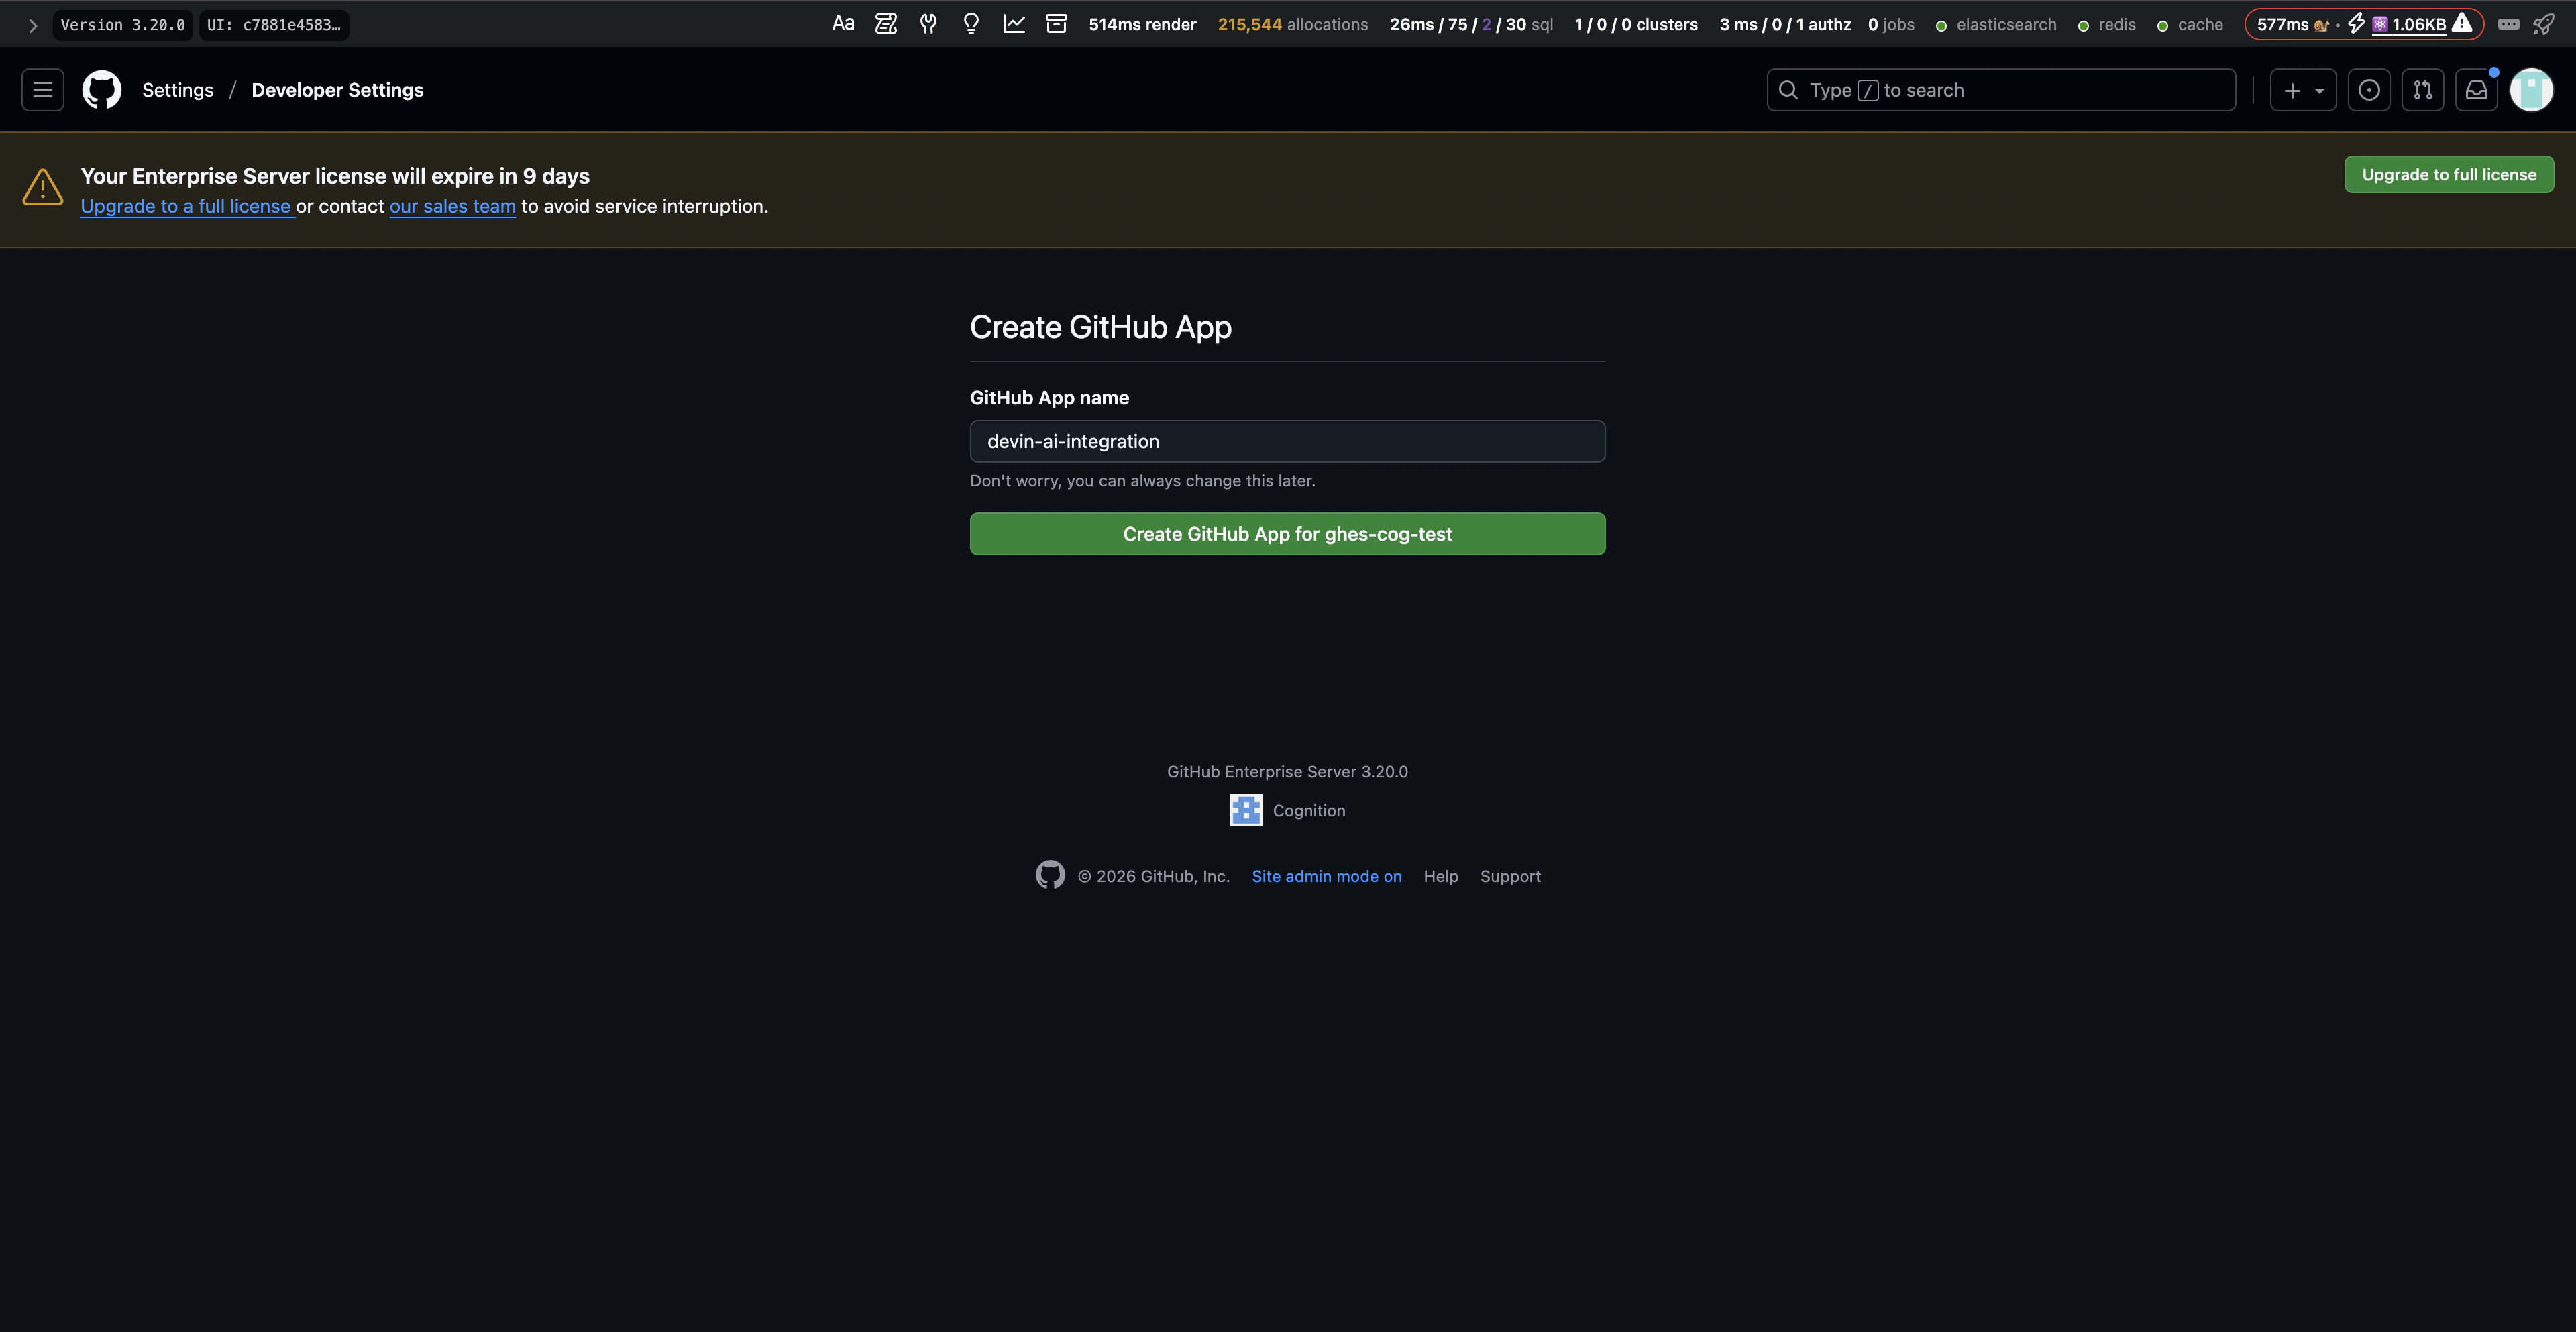This screenshot has width=2576, height=1332.
Task: Open the Aa typography tool in staff bar
Action: 843,24
